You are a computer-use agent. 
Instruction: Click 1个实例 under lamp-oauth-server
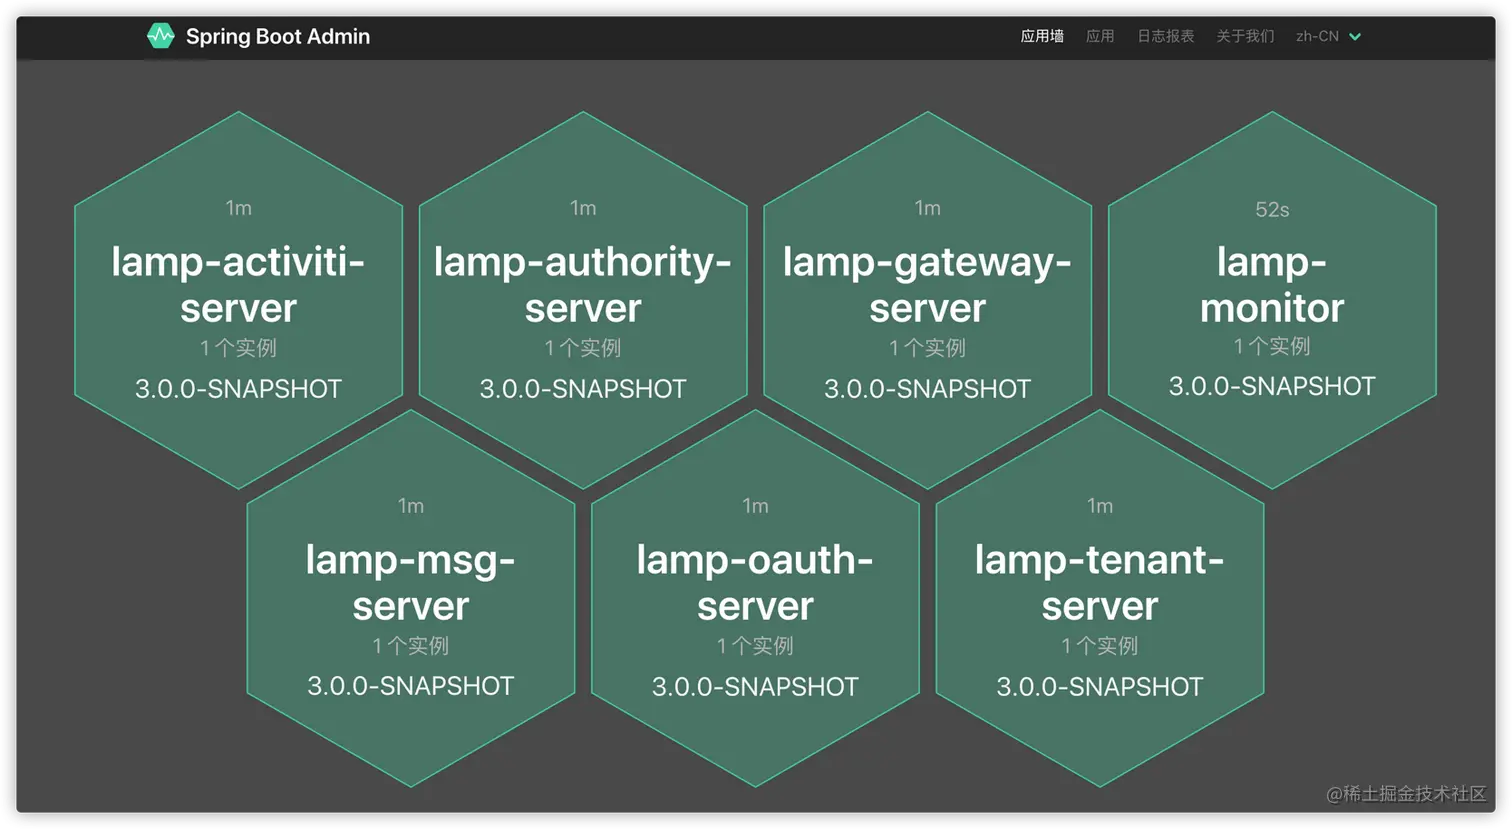pyautogui.click(x=755, y=646)
